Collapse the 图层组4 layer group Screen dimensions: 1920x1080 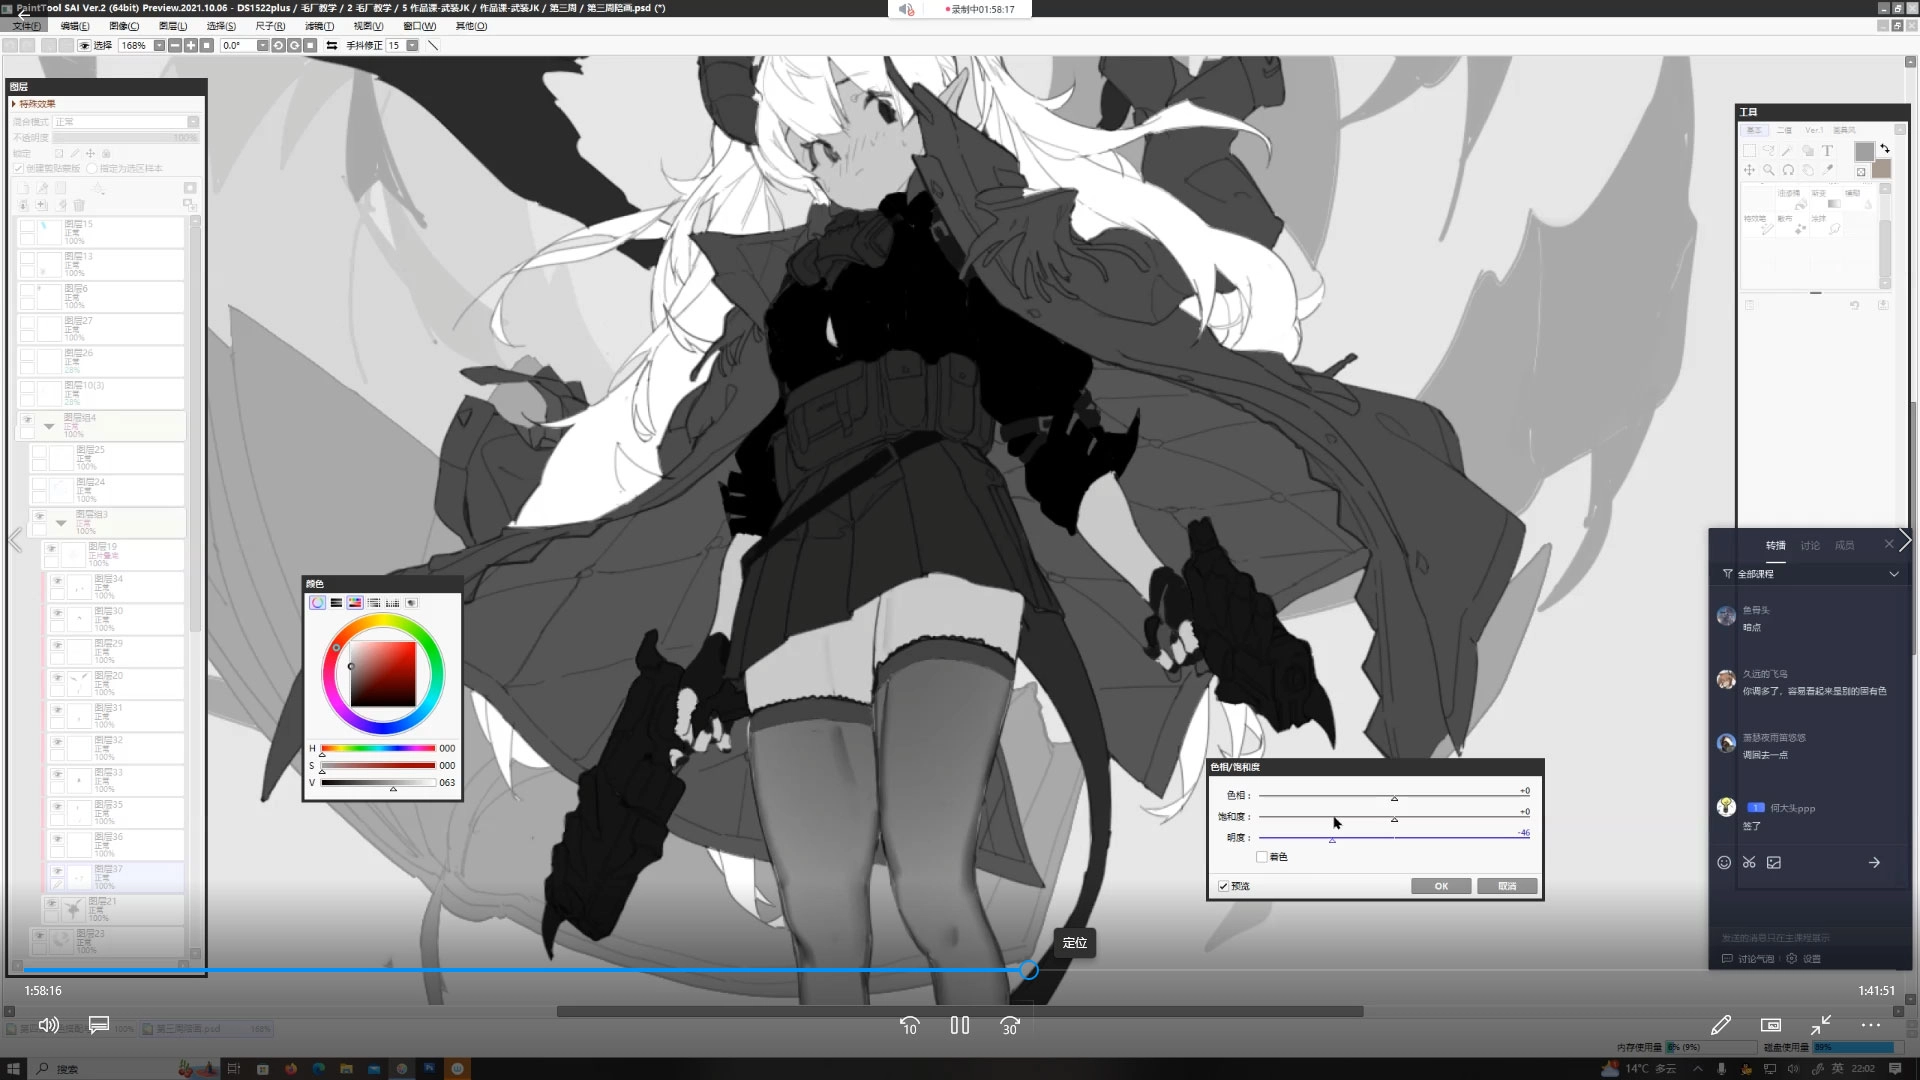click(49, 427)
